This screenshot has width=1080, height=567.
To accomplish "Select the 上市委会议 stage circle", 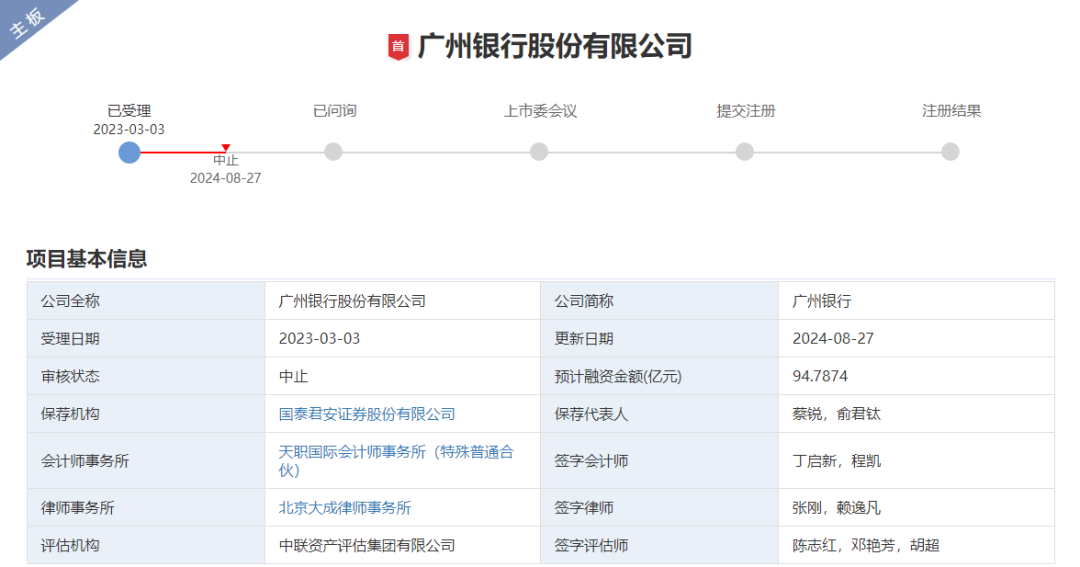I will pyautogui.click(x=539, y=152).
